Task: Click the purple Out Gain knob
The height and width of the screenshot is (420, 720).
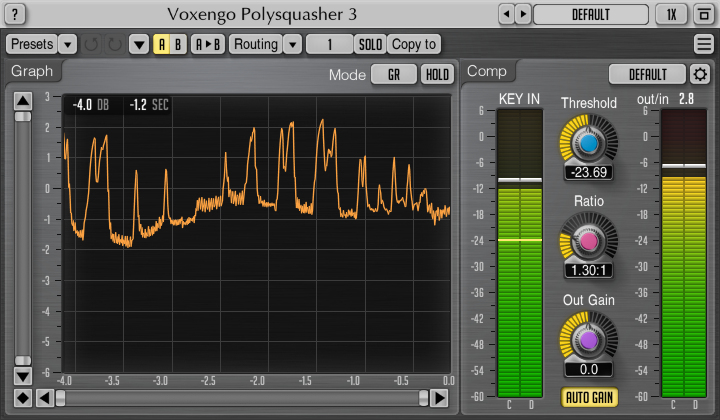Action: click(589, 340)
